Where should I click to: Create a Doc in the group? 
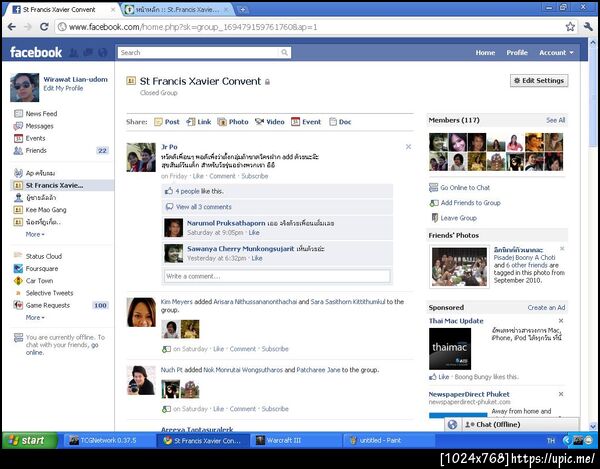click(x=340, y=122)
